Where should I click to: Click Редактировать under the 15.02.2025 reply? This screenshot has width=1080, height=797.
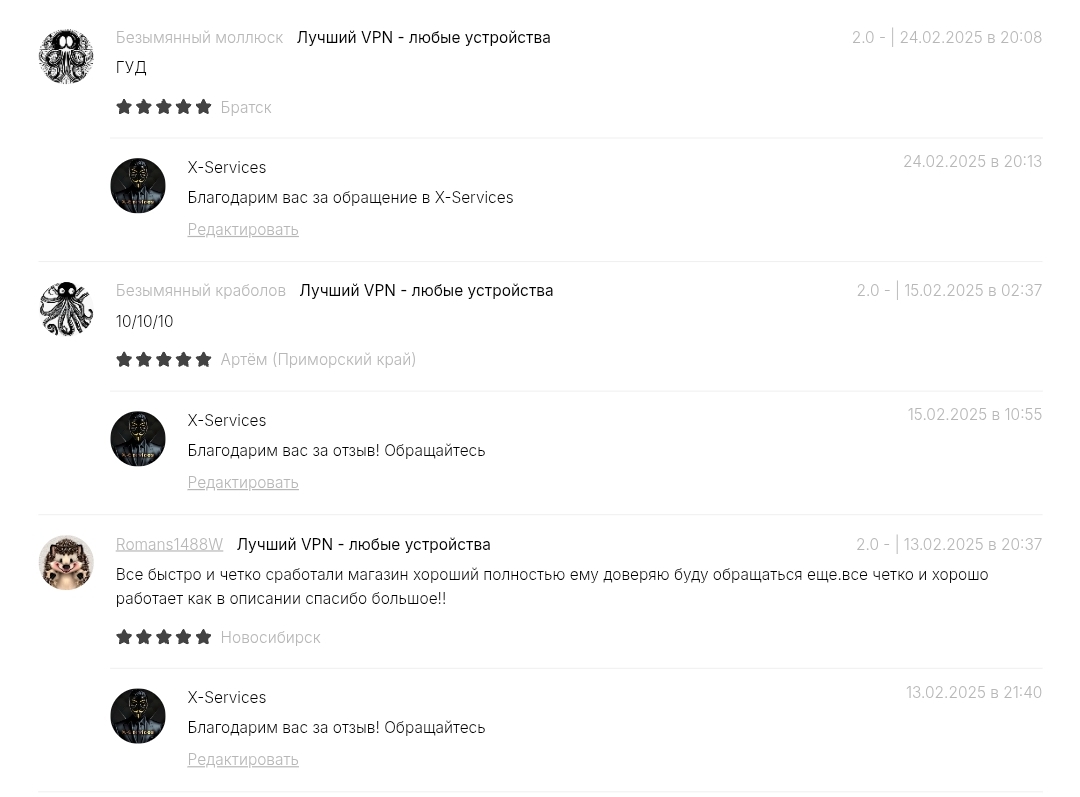click(243, 482)
